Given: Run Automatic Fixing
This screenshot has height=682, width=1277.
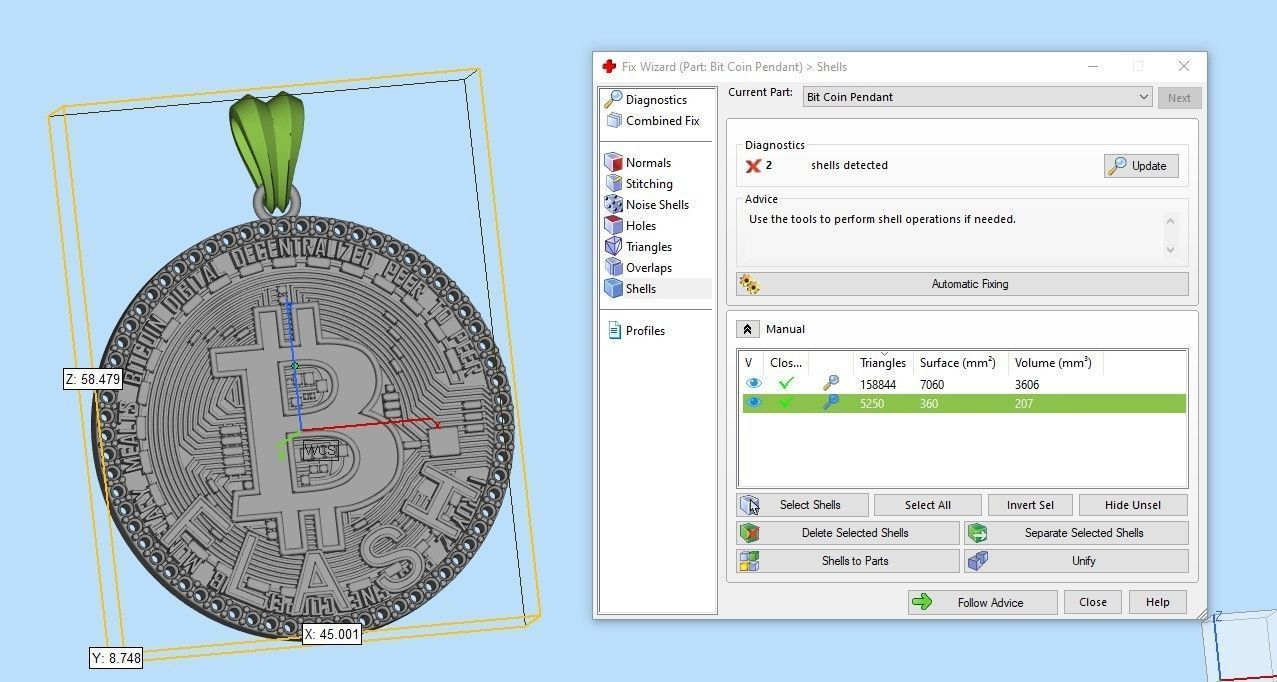Looking at the screenshot, I should [x=962, y=284].
